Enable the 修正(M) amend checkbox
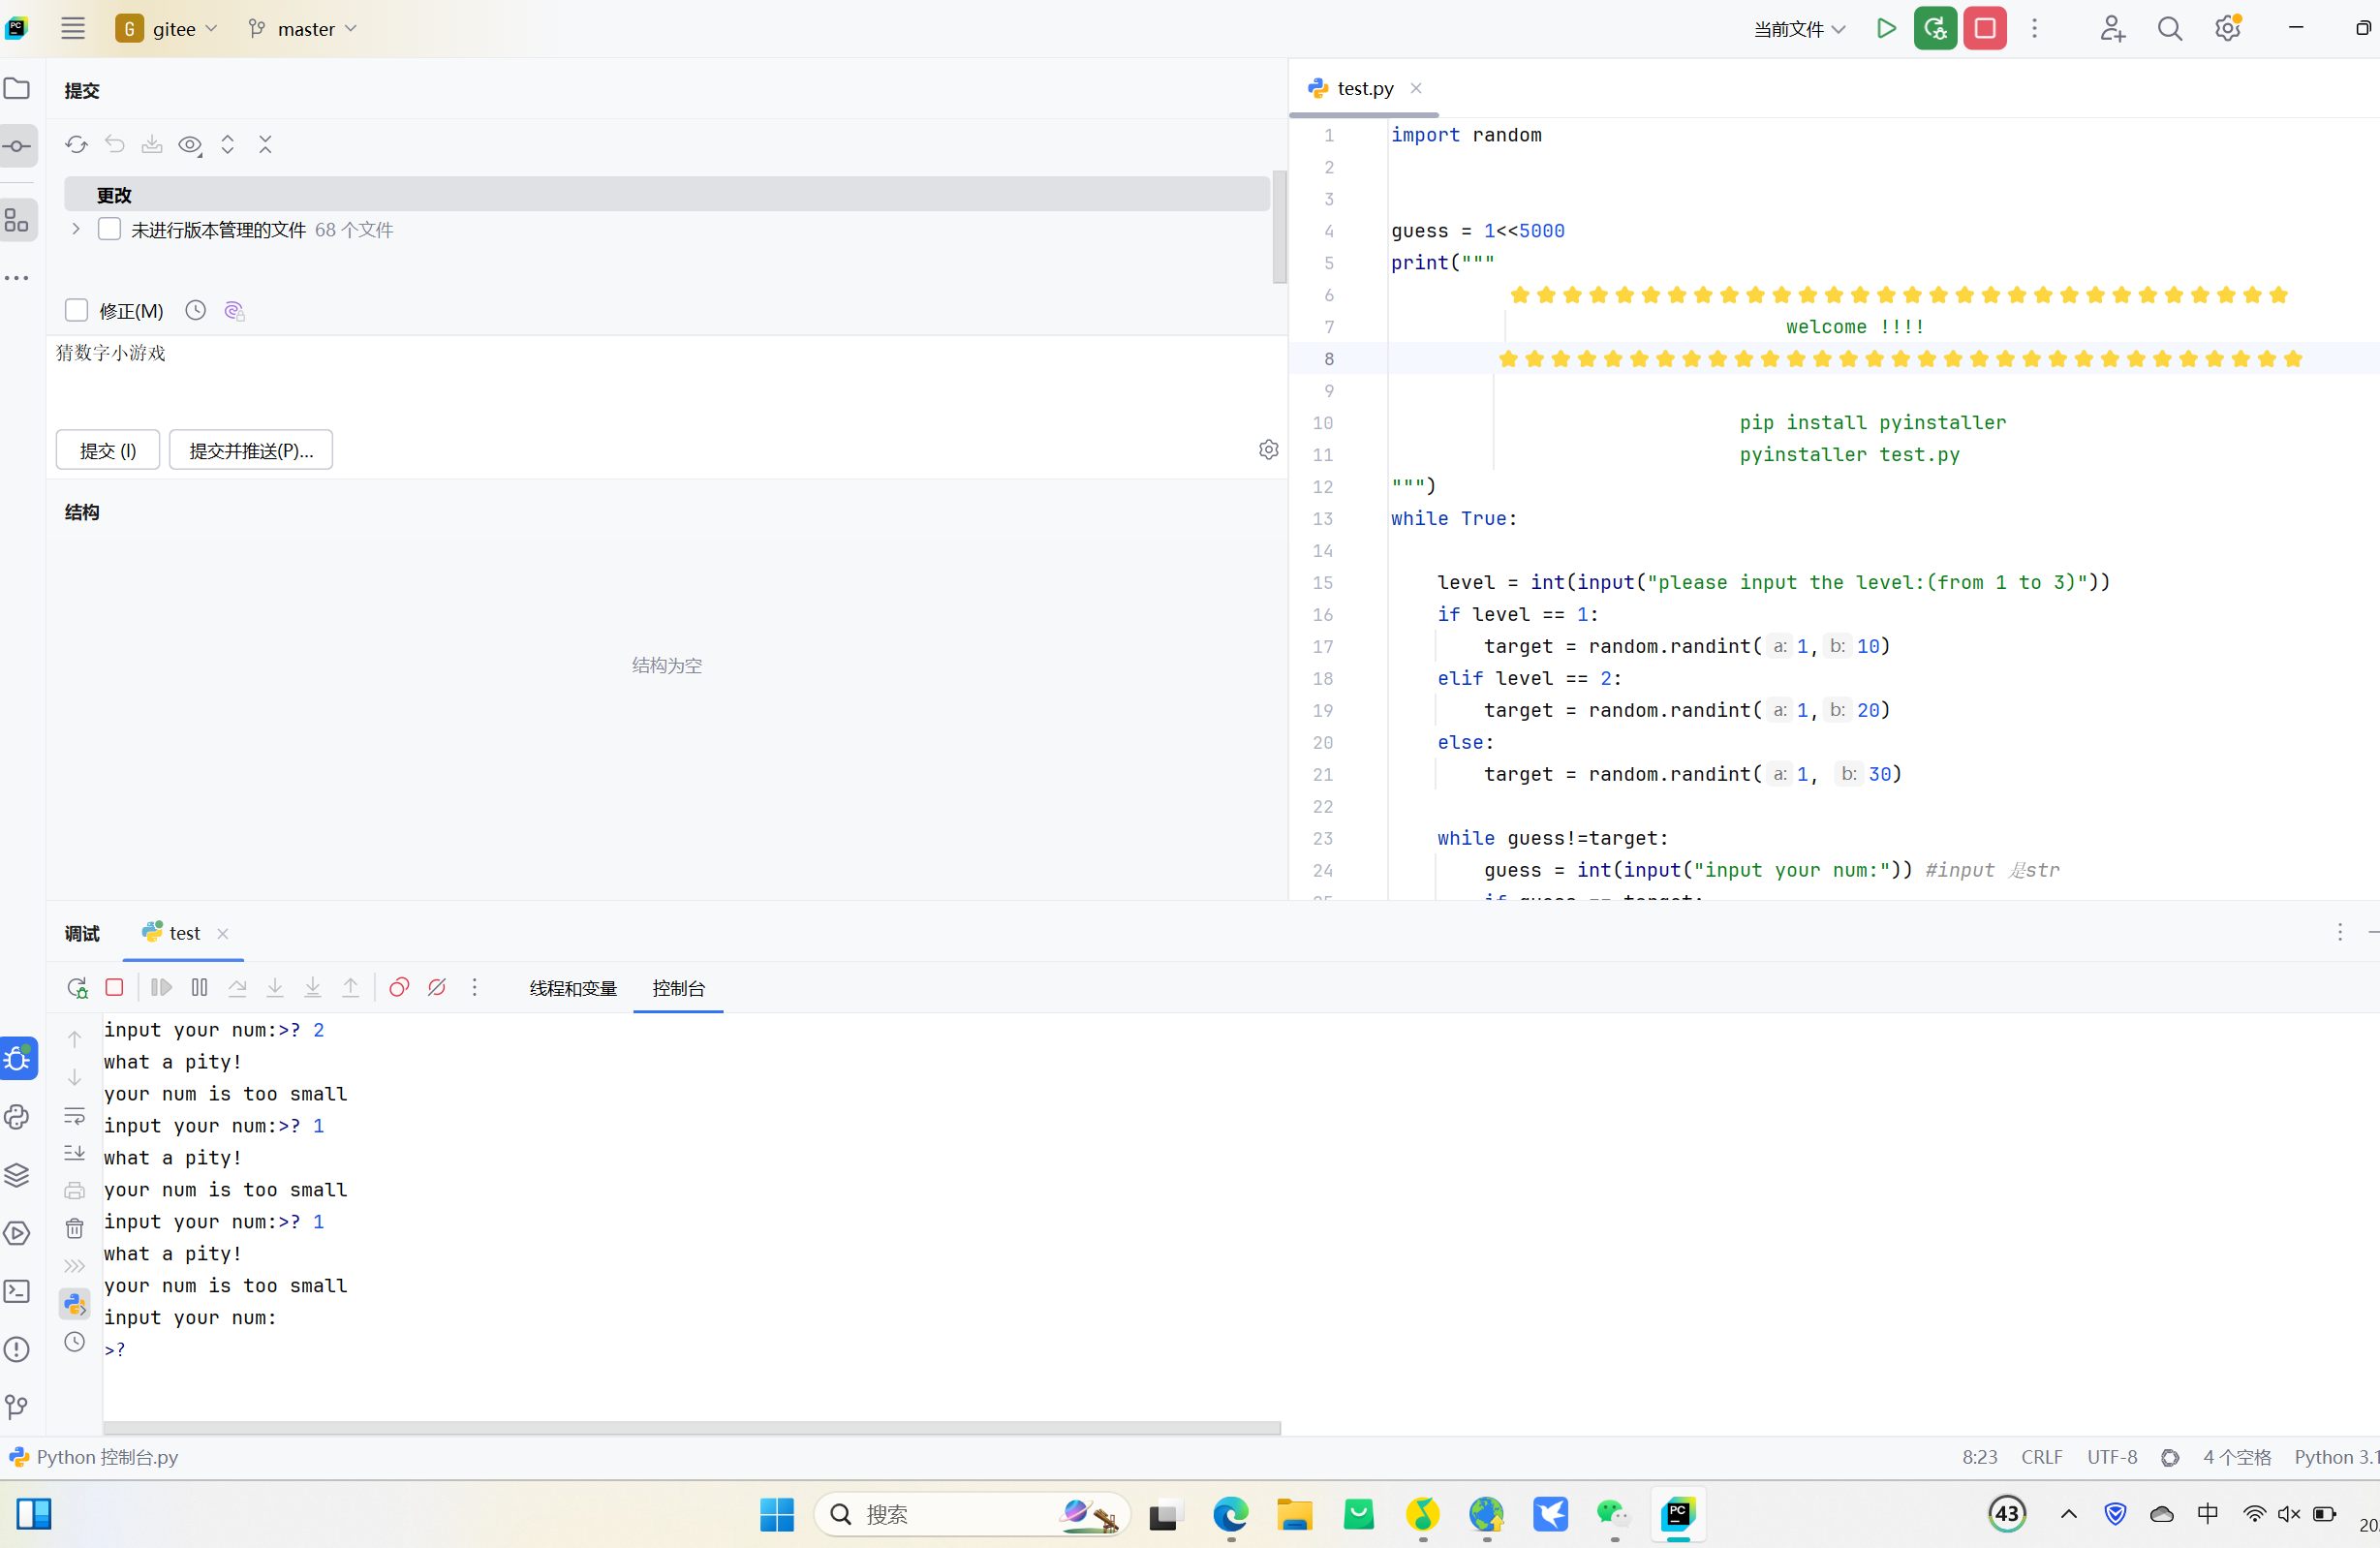2380x1548 pixels. [77, 310]
